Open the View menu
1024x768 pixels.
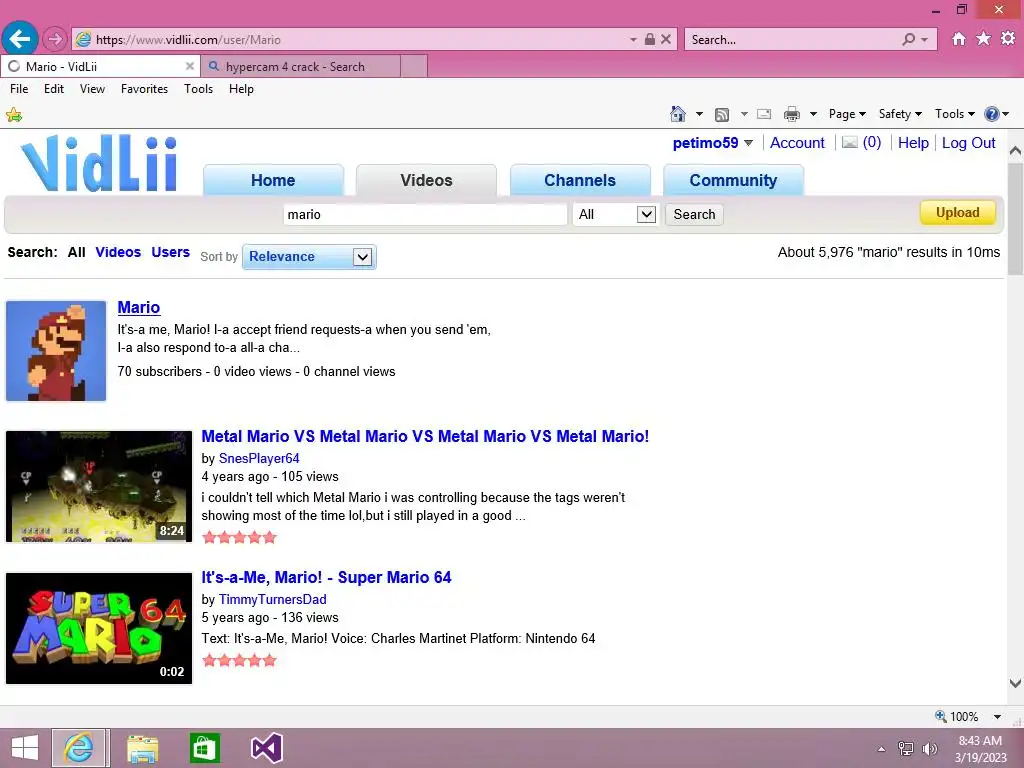92,89
